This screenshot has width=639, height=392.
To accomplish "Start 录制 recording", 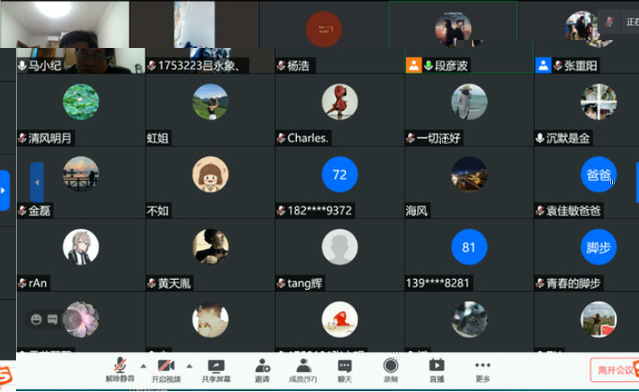I will click(x=390, y=370).
